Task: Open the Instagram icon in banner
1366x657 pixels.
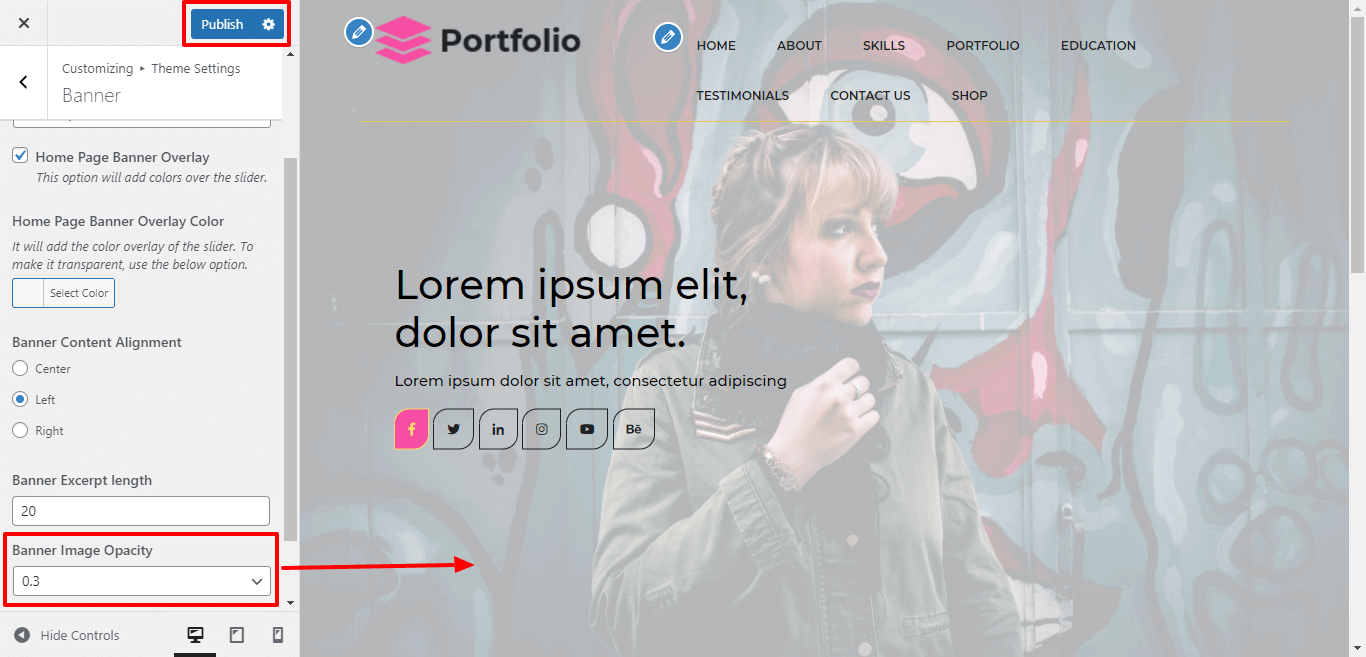Action: [541, 429]
